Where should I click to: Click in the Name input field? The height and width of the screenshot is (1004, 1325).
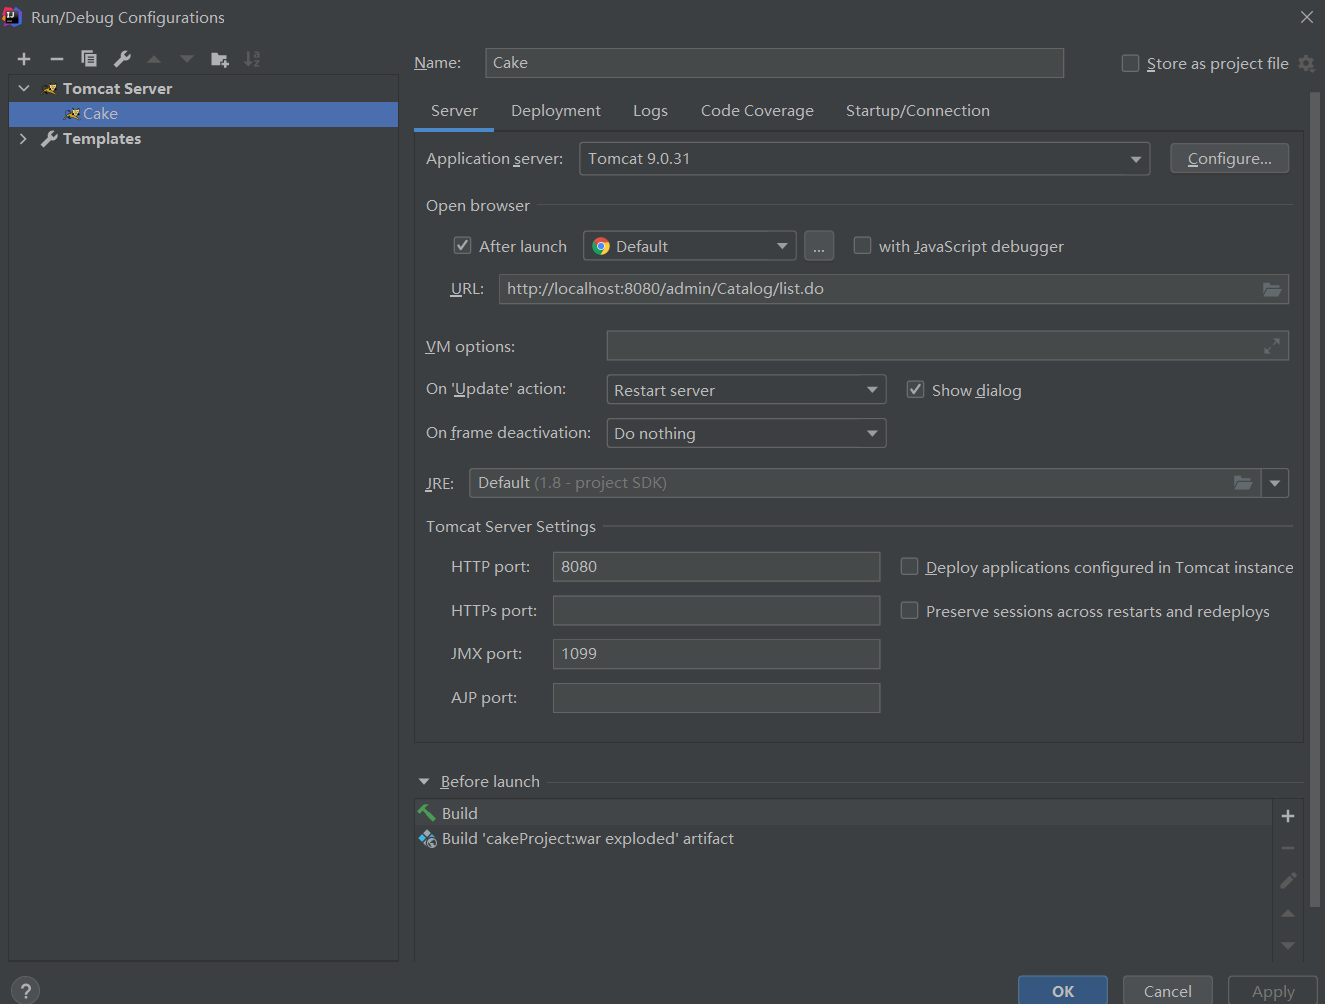tap(774, 63)
